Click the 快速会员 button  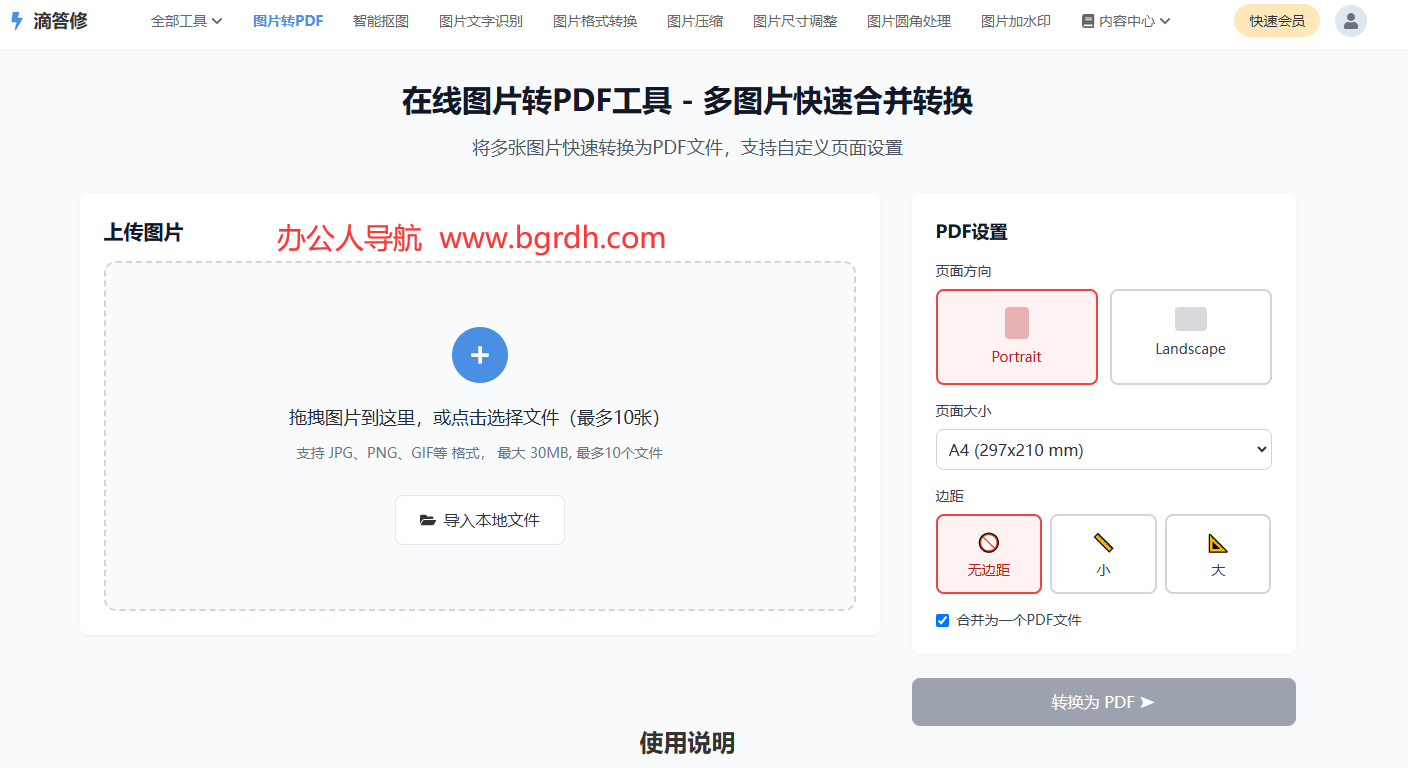(x=1277, y=21)
